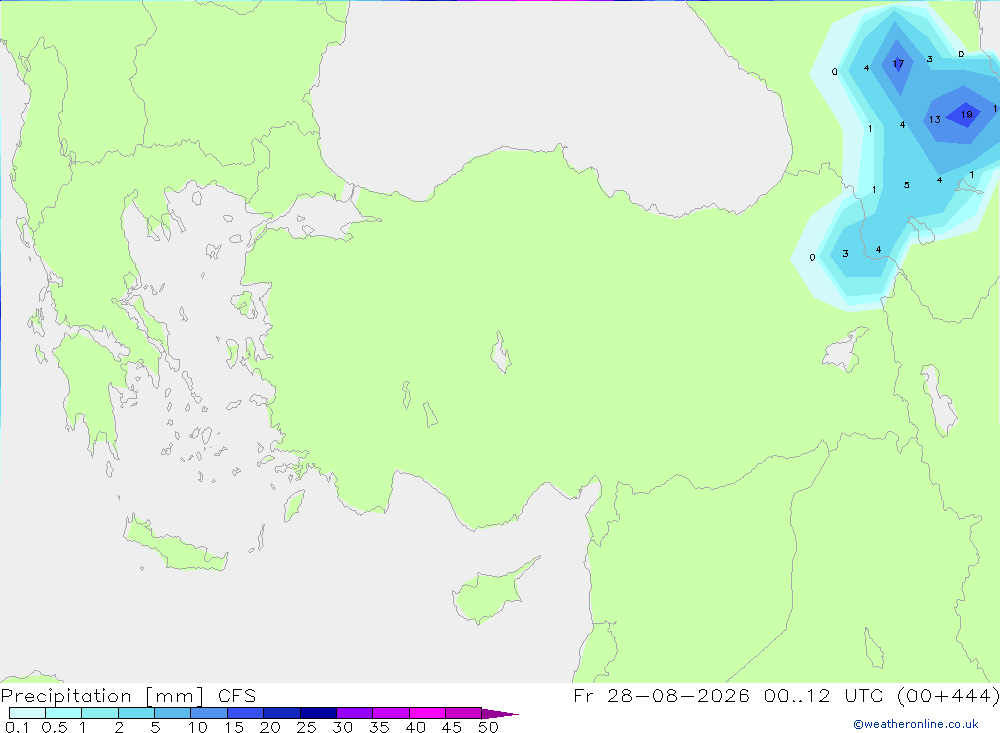Click the '0.5' legend scale label
The image size is (1000, 733).
coord(55,727)
